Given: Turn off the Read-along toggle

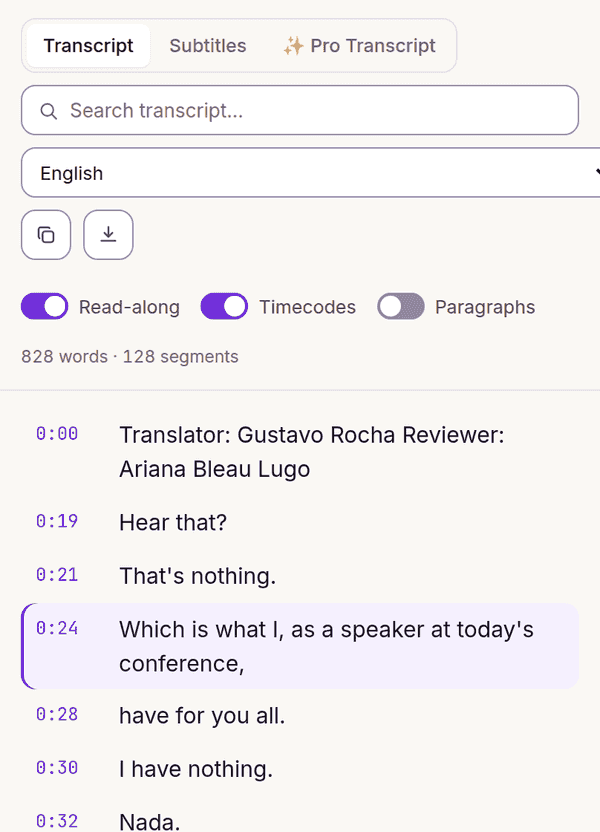Looking at the screenshot, I should [45, 306].
